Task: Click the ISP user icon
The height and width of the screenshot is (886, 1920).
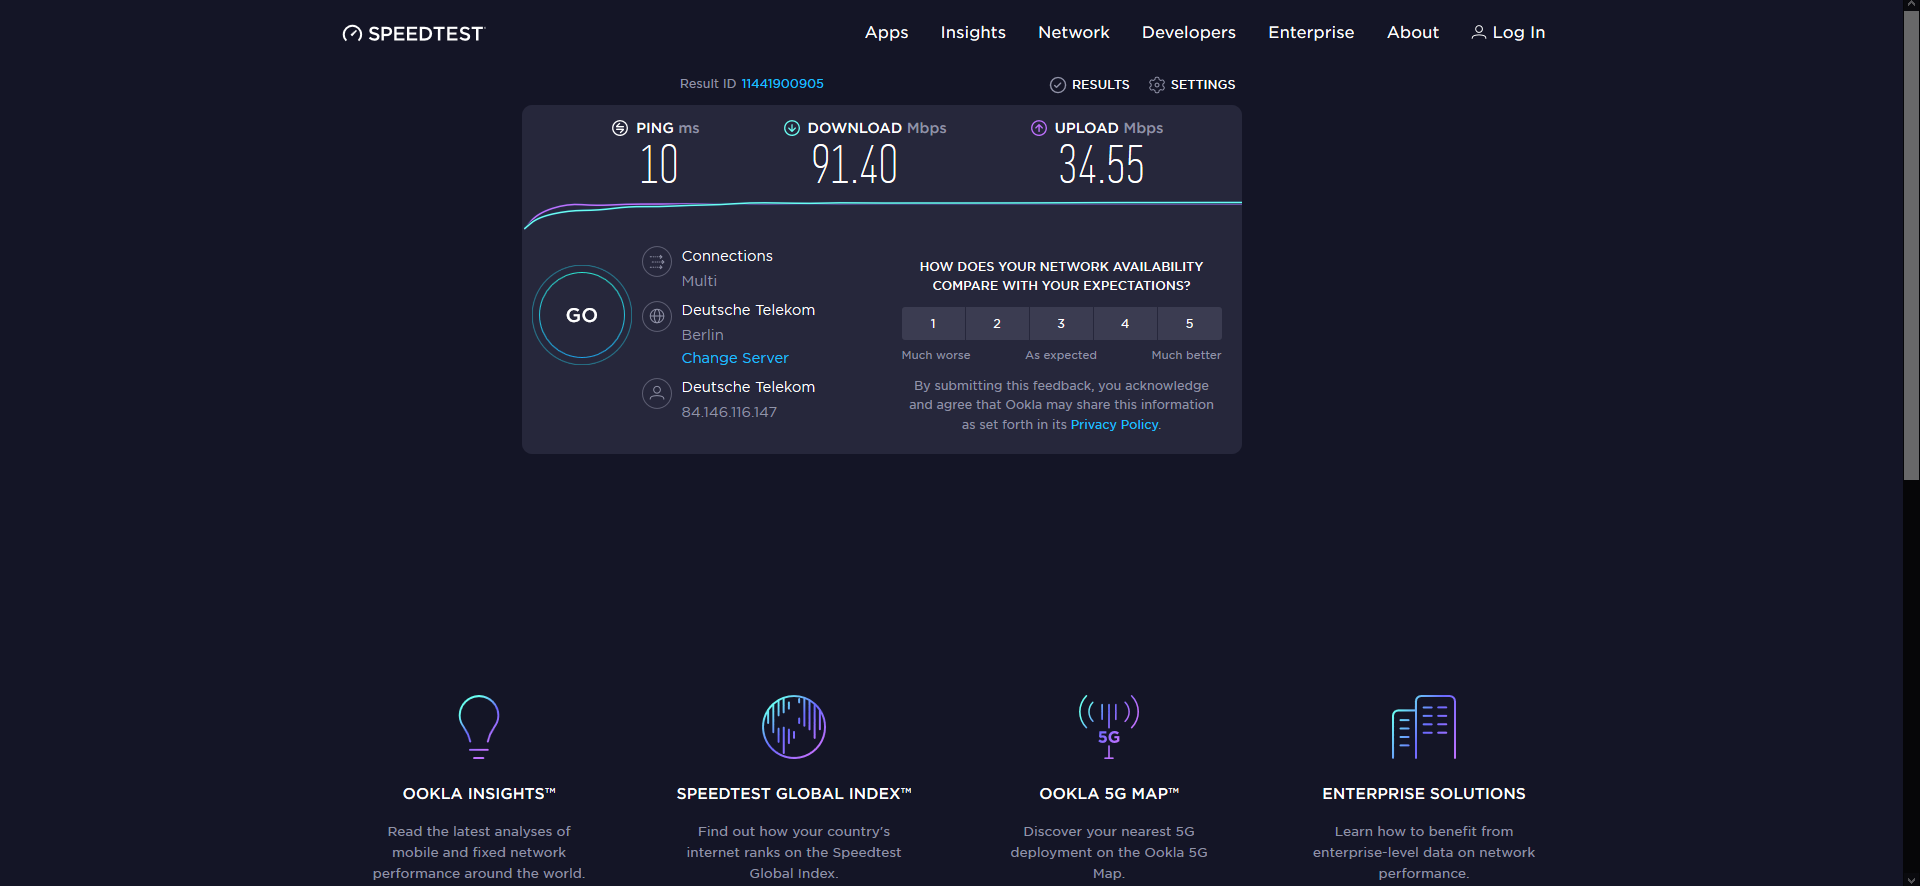Action: [657, 393]
